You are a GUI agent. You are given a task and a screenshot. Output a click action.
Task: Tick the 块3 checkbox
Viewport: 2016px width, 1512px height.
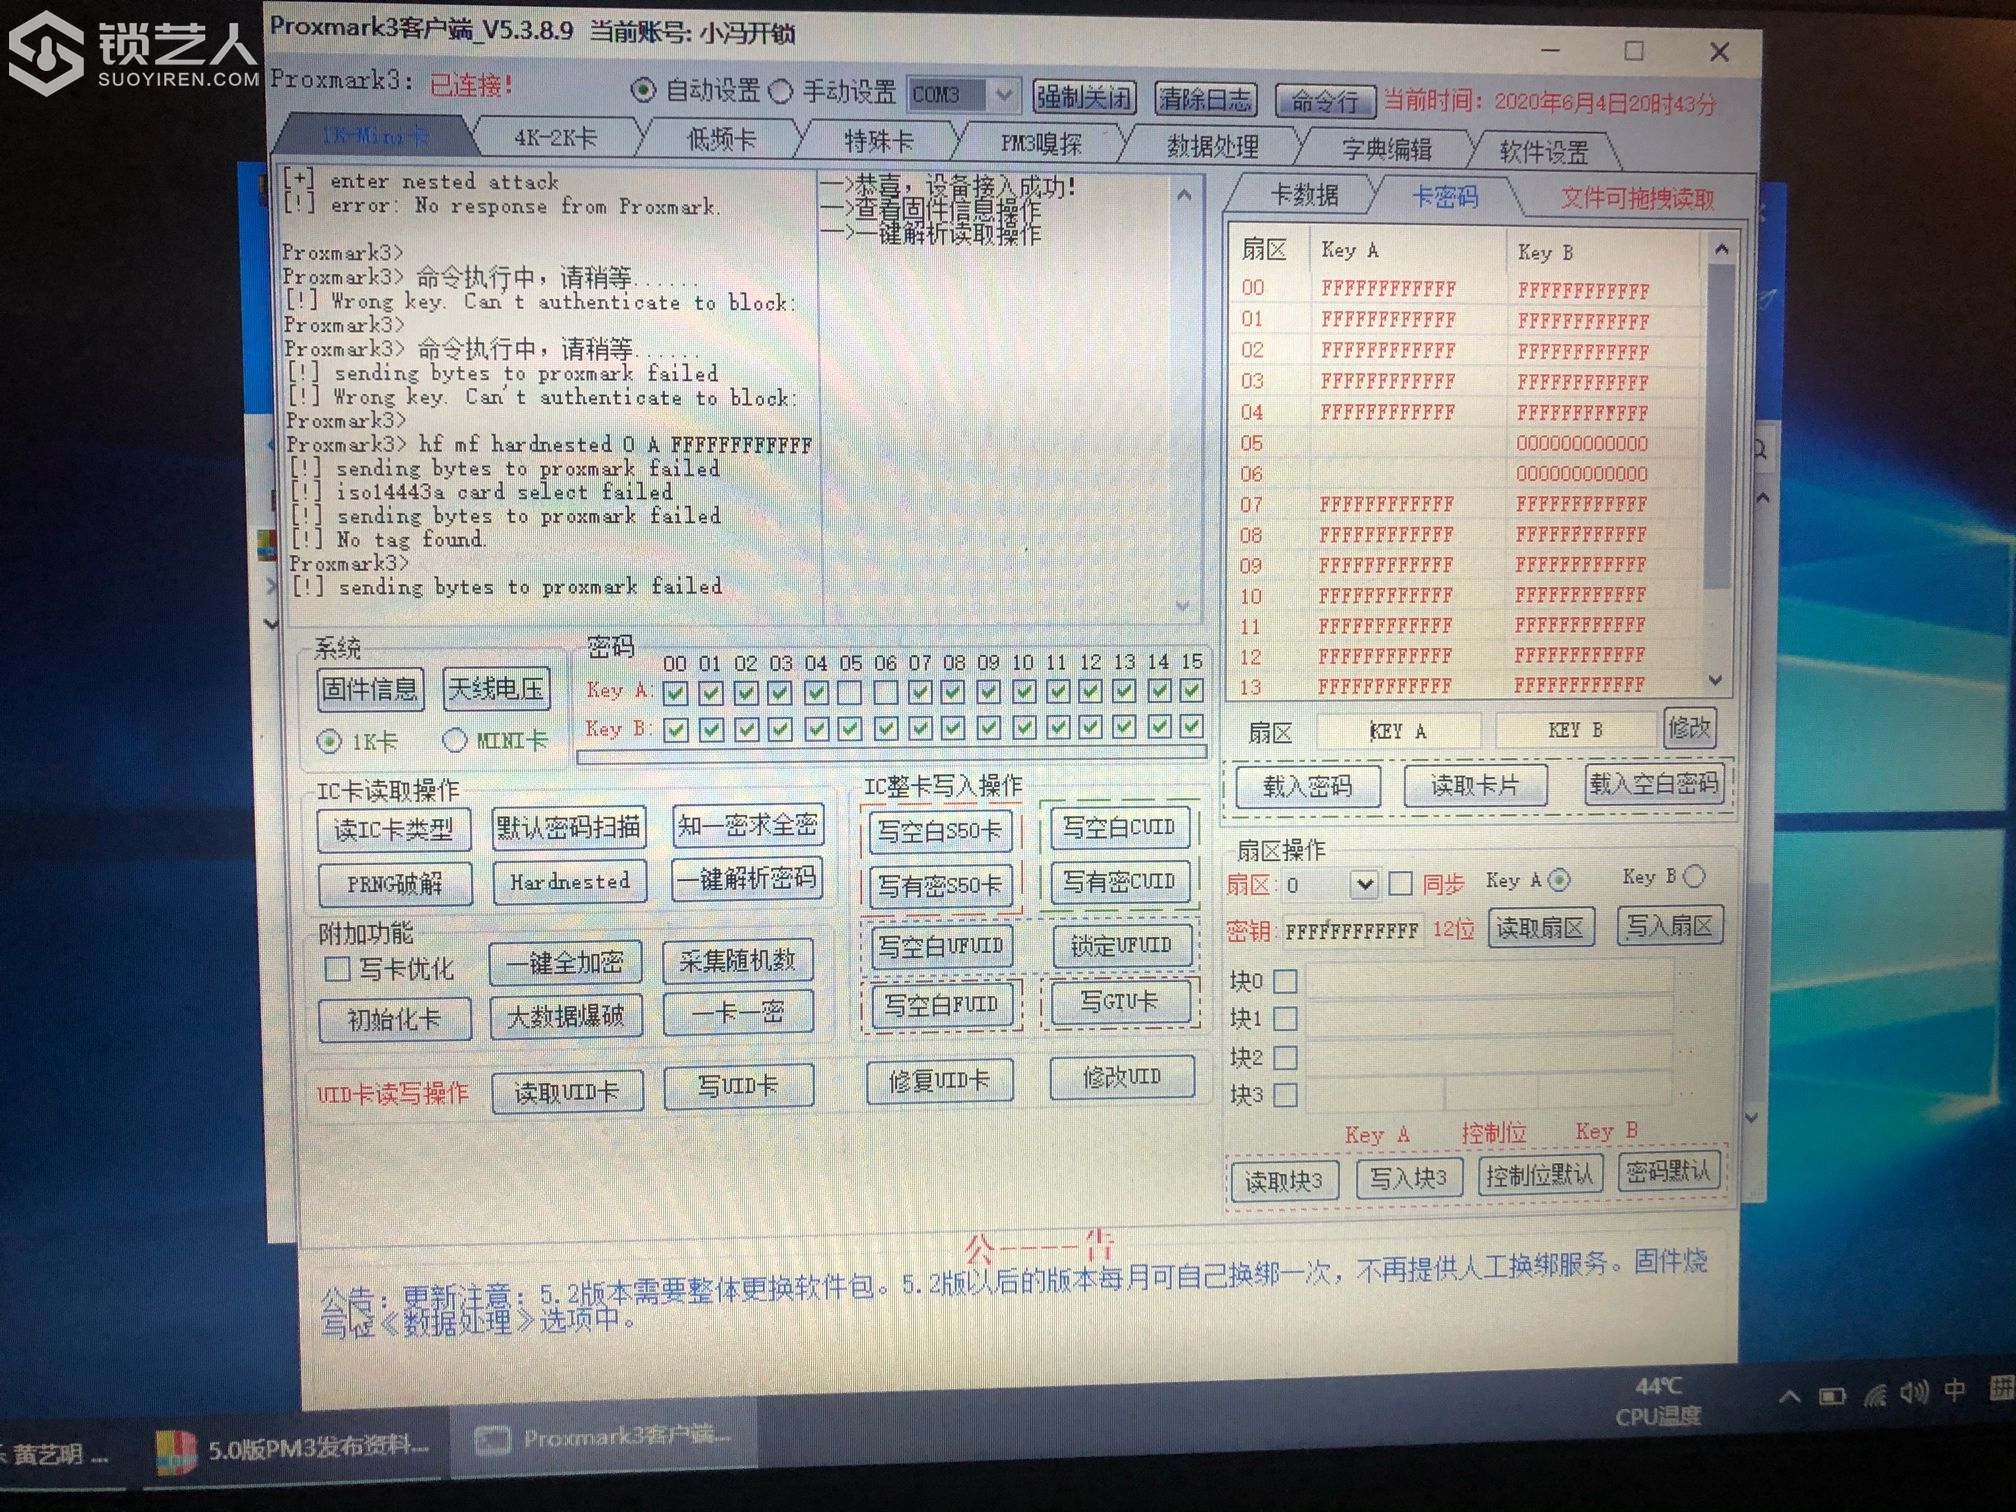tap(1286, 1095)
